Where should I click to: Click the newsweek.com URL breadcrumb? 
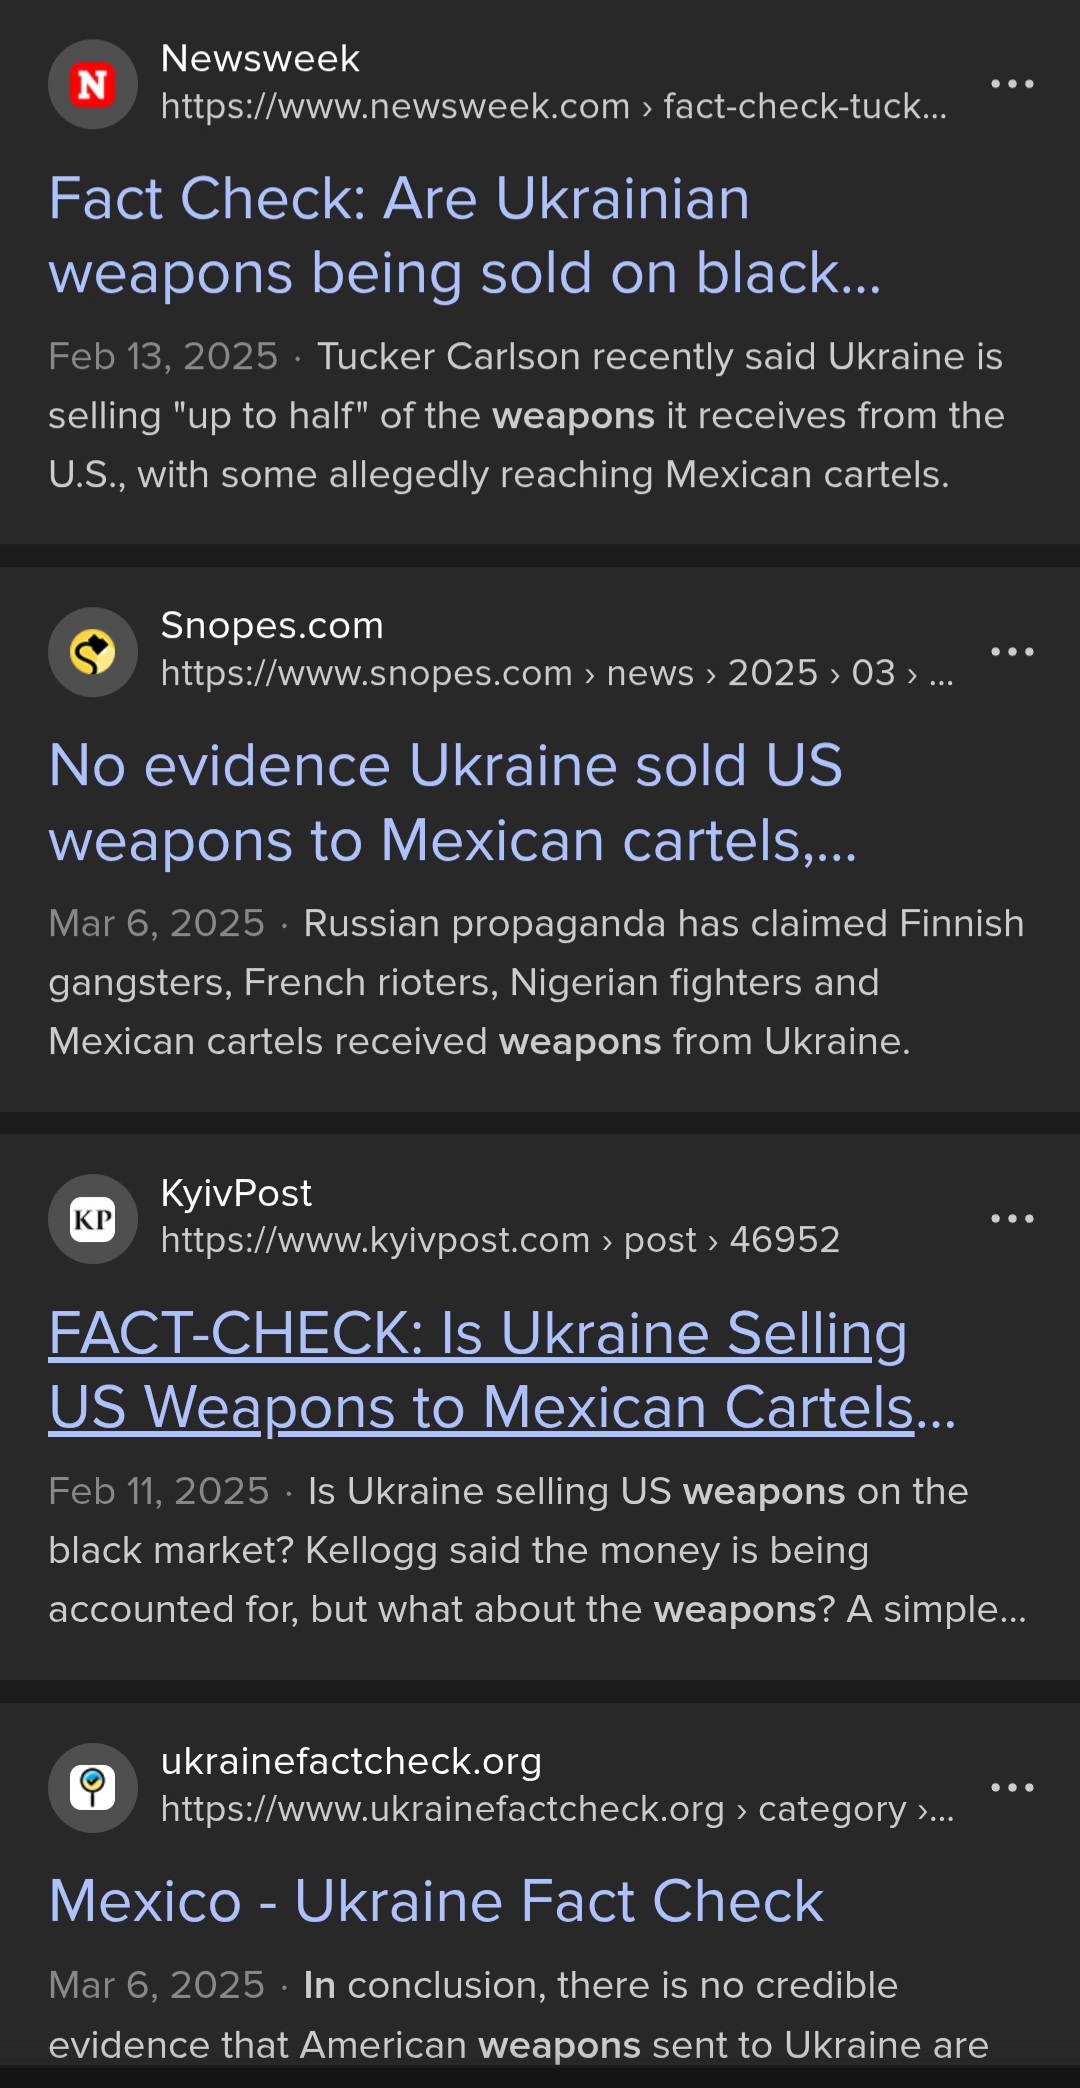pyautogui.click(x=553, y=106)
